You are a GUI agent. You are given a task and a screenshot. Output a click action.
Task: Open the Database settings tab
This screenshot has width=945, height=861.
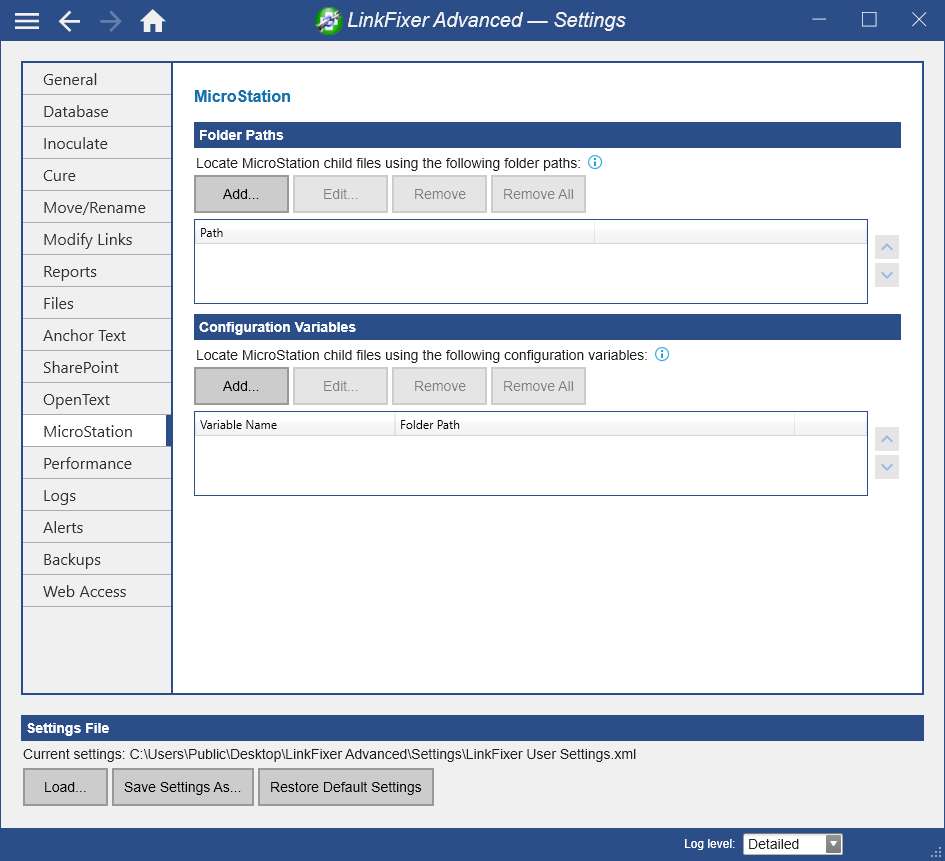[x=97, y=111]
